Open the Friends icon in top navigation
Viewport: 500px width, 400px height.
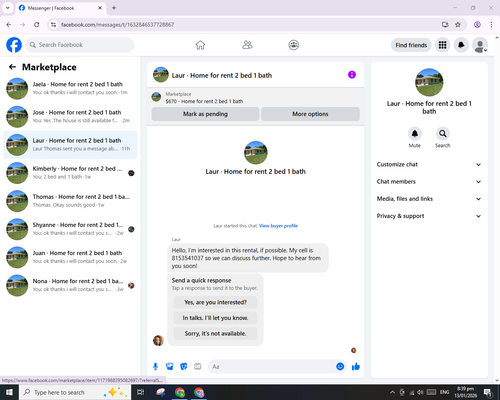pos(247,45)
